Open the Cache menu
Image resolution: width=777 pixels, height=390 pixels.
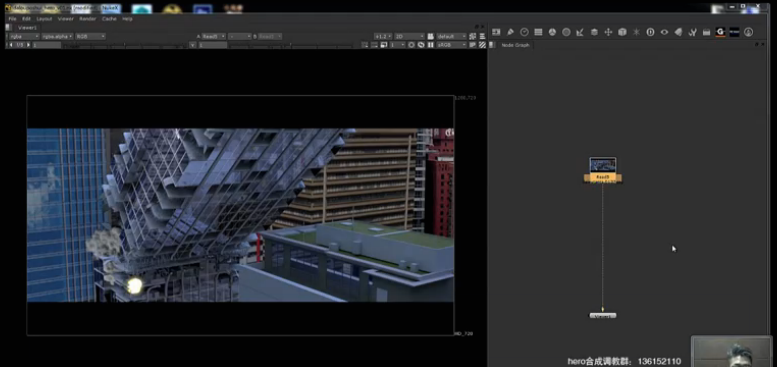109,19
